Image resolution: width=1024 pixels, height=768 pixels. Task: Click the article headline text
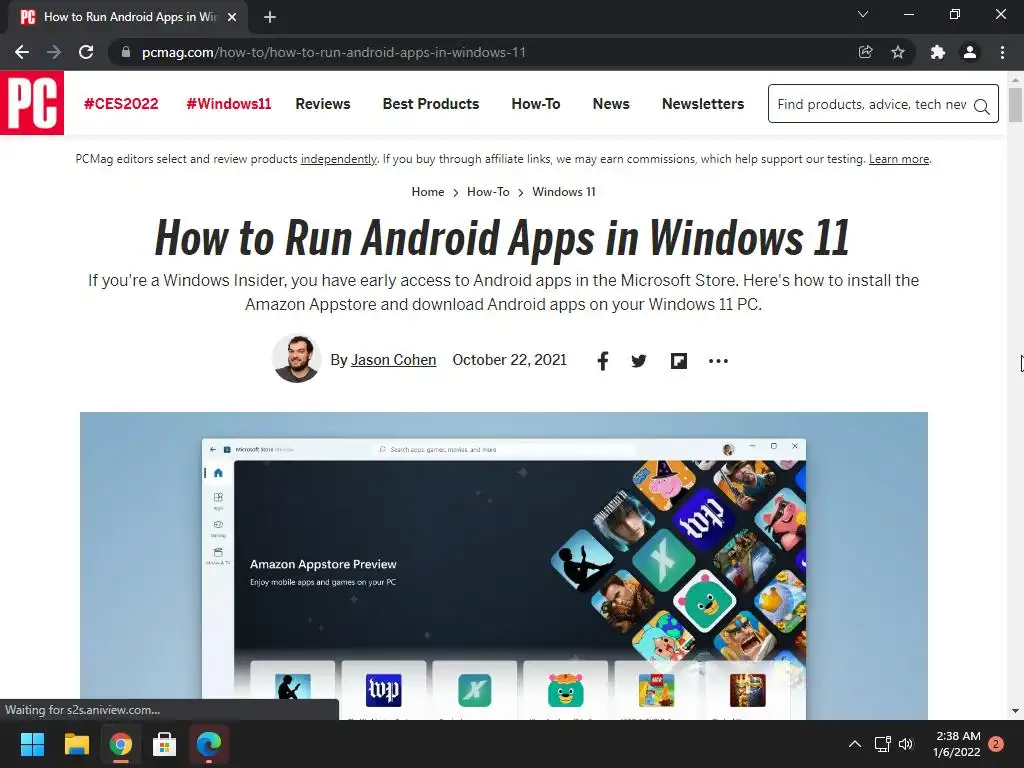tap(502, 237)
